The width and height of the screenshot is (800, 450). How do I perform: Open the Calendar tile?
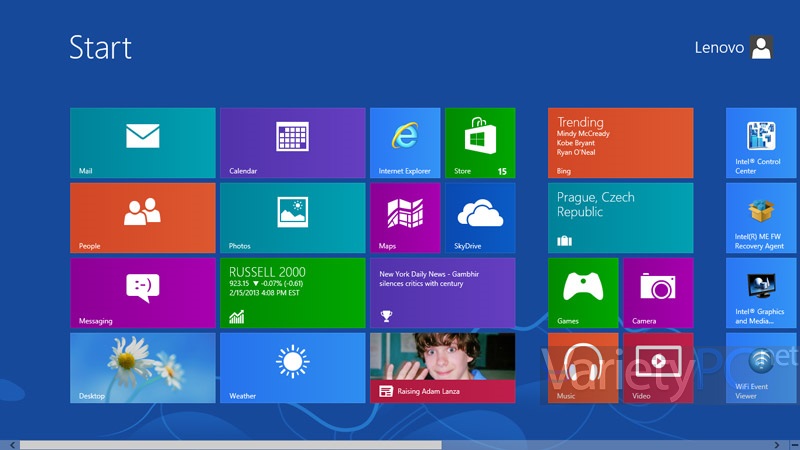click(293, 143)
